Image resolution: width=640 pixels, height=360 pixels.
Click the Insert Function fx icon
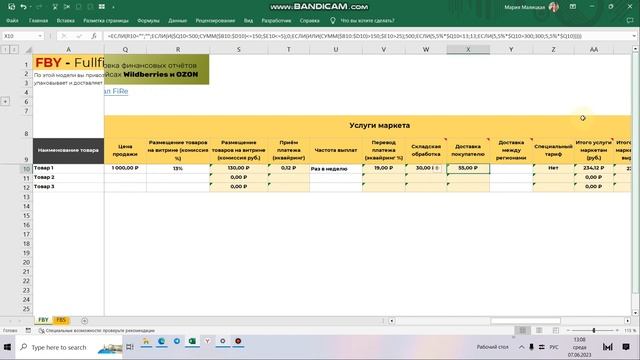93,36
